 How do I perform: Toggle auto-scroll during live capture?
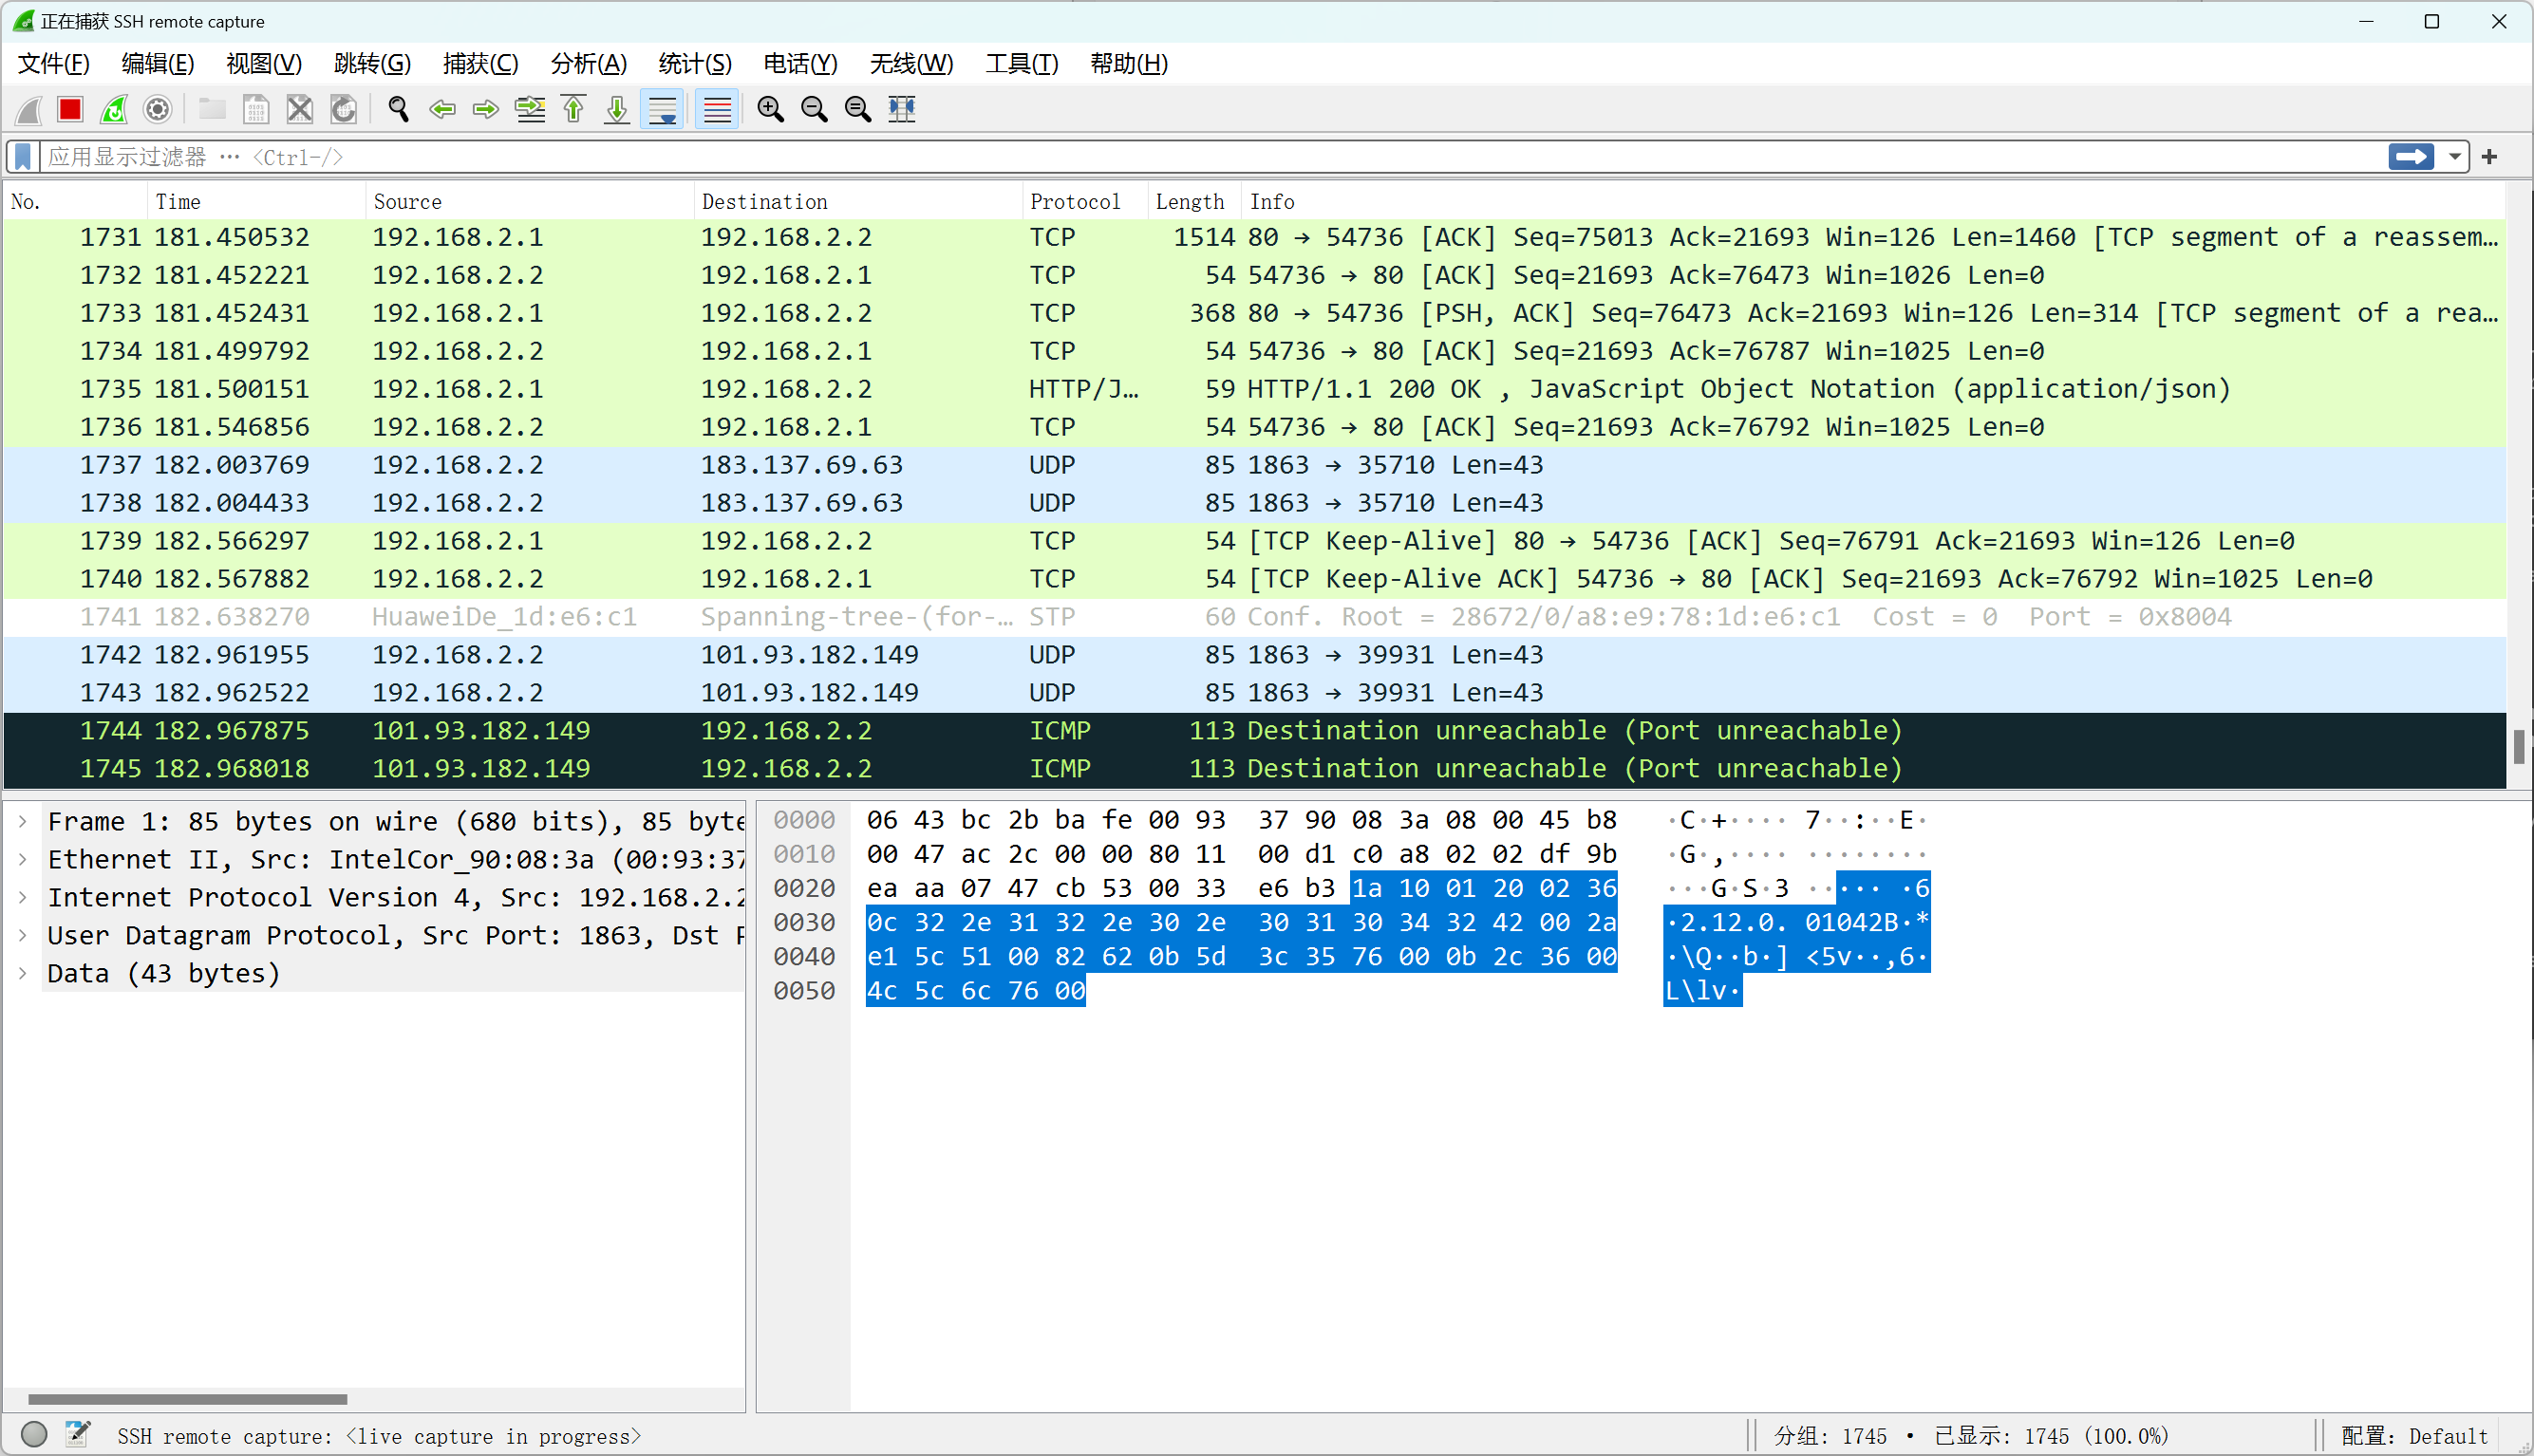pos(662,109)
